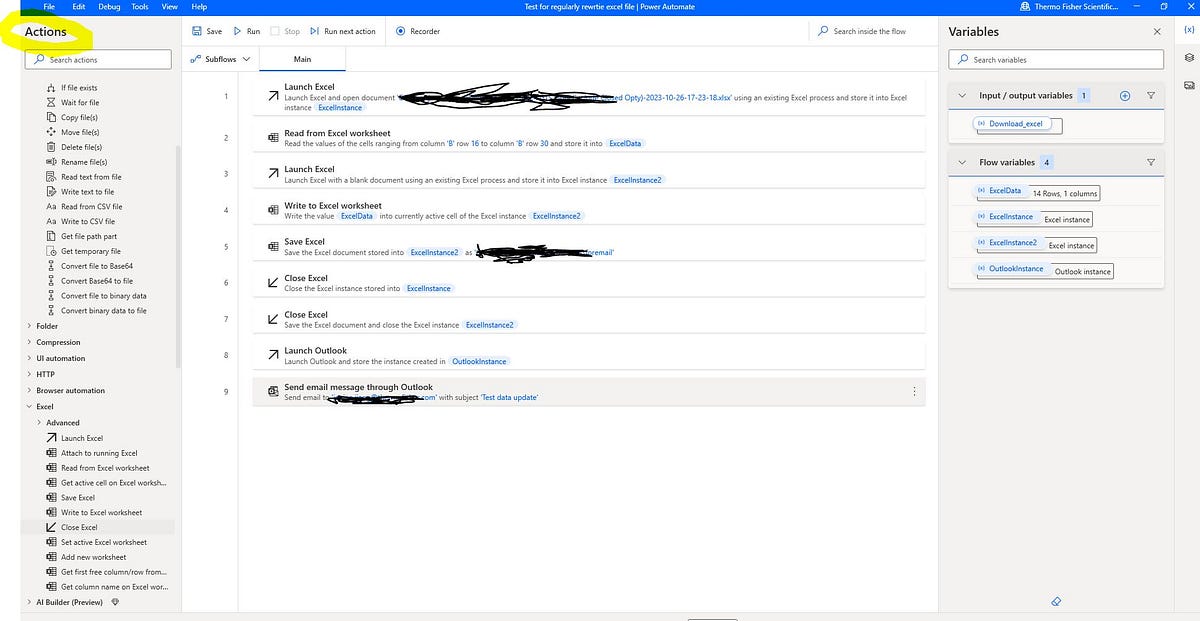The image size is (1200, 621).
Task: Select the Main flow tab
Action: tap(302, 58)
